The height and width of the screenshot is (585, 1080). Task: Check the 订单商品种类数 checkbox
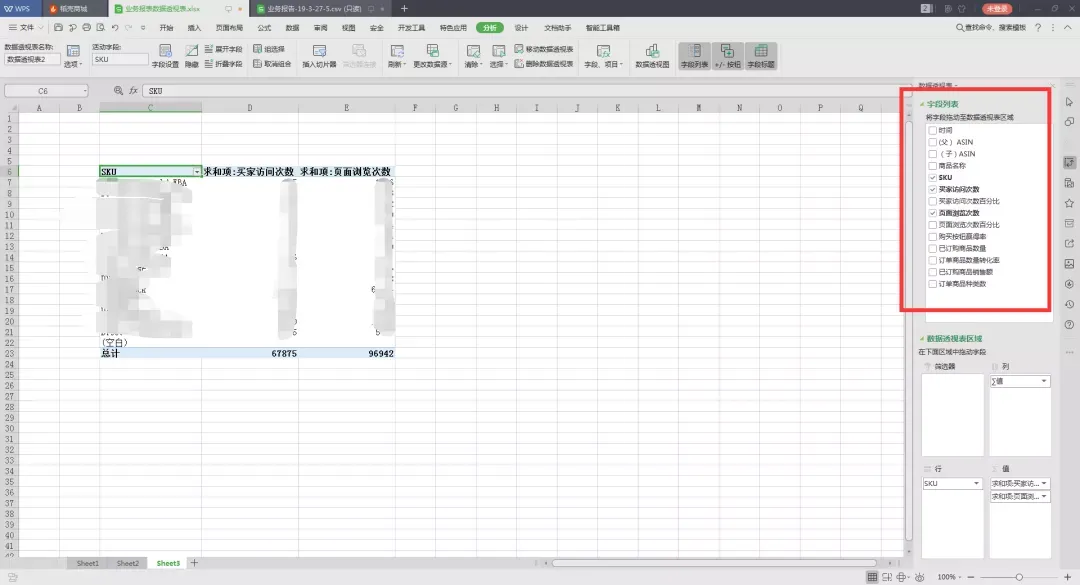point(933,284)
